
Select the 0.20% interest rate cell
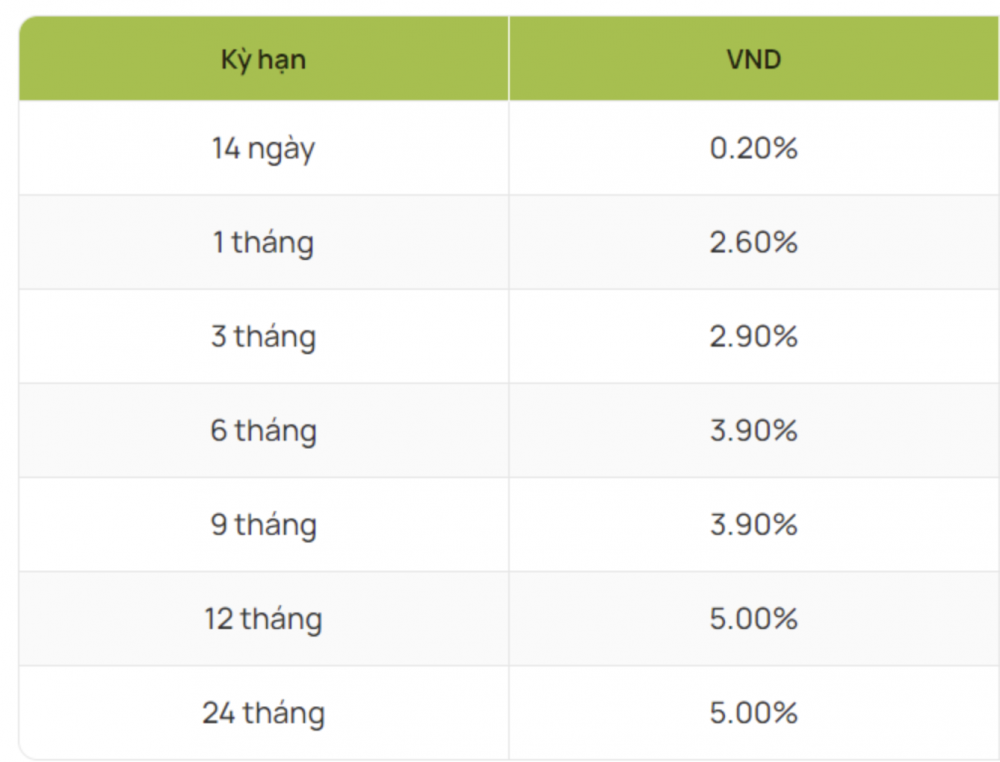click(754, 149)
